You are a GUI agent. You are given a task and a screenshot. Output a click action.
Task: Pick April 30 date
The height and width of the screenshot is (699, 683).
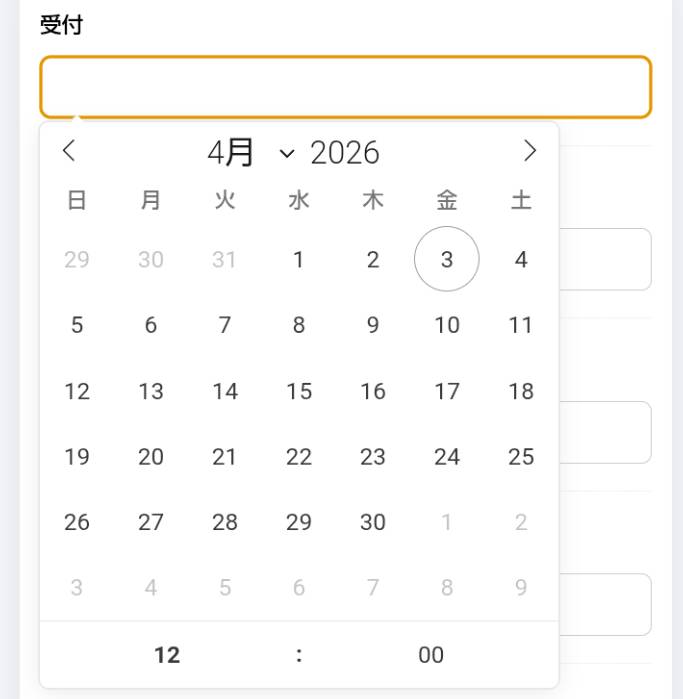click(x=372, y=522)
